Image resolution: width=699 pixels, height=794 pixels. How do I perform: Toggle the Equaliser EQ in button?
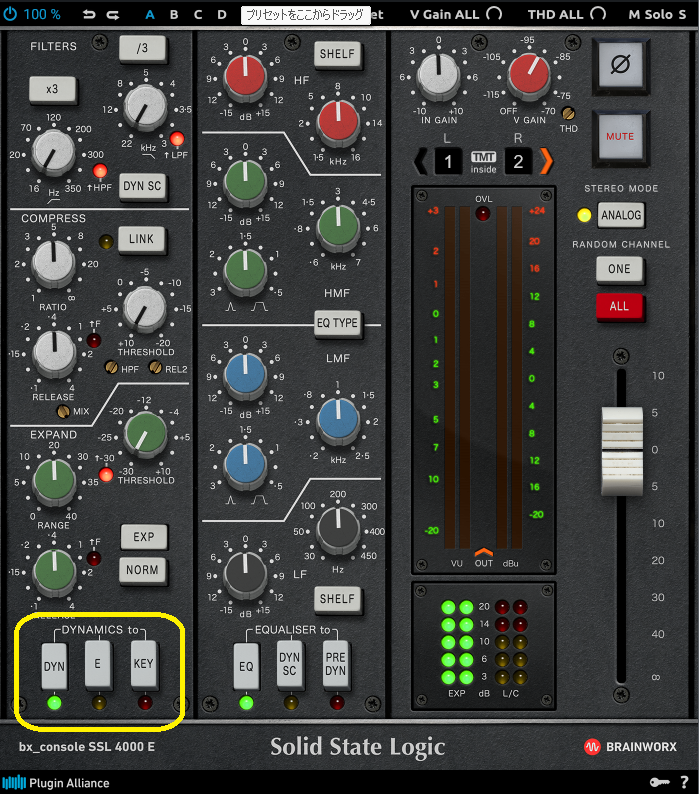(246, 666)
